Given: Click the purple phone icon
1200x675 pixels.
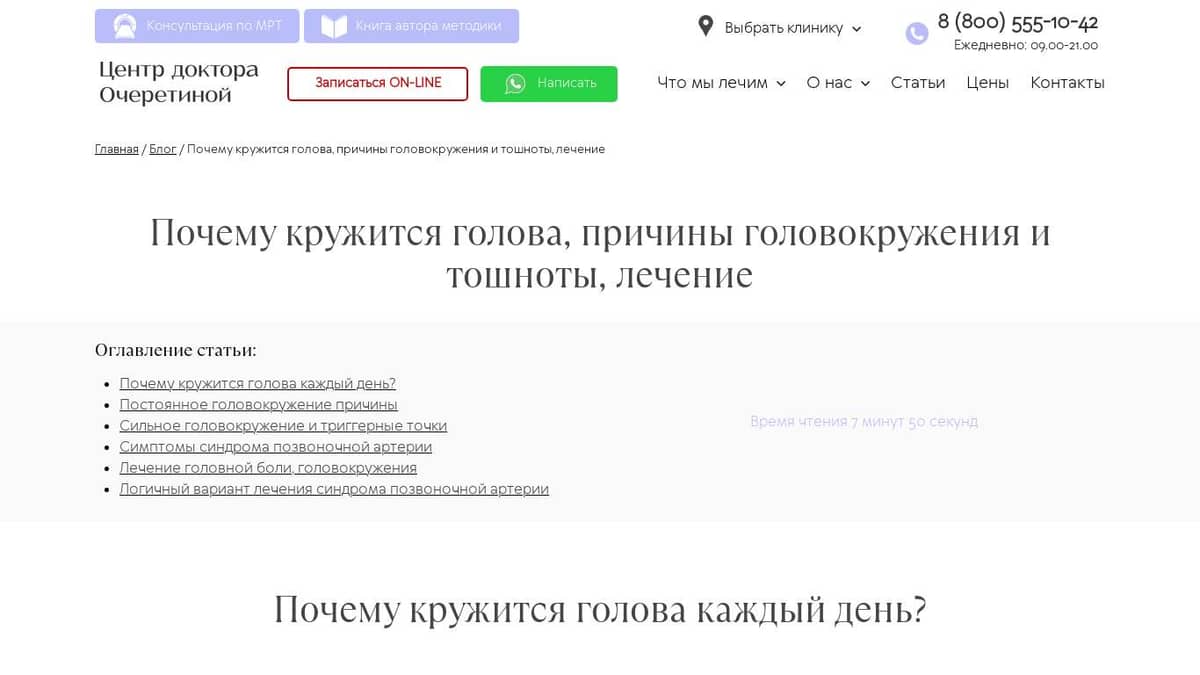Looking at the screenshot, I should tap(917, 34).
